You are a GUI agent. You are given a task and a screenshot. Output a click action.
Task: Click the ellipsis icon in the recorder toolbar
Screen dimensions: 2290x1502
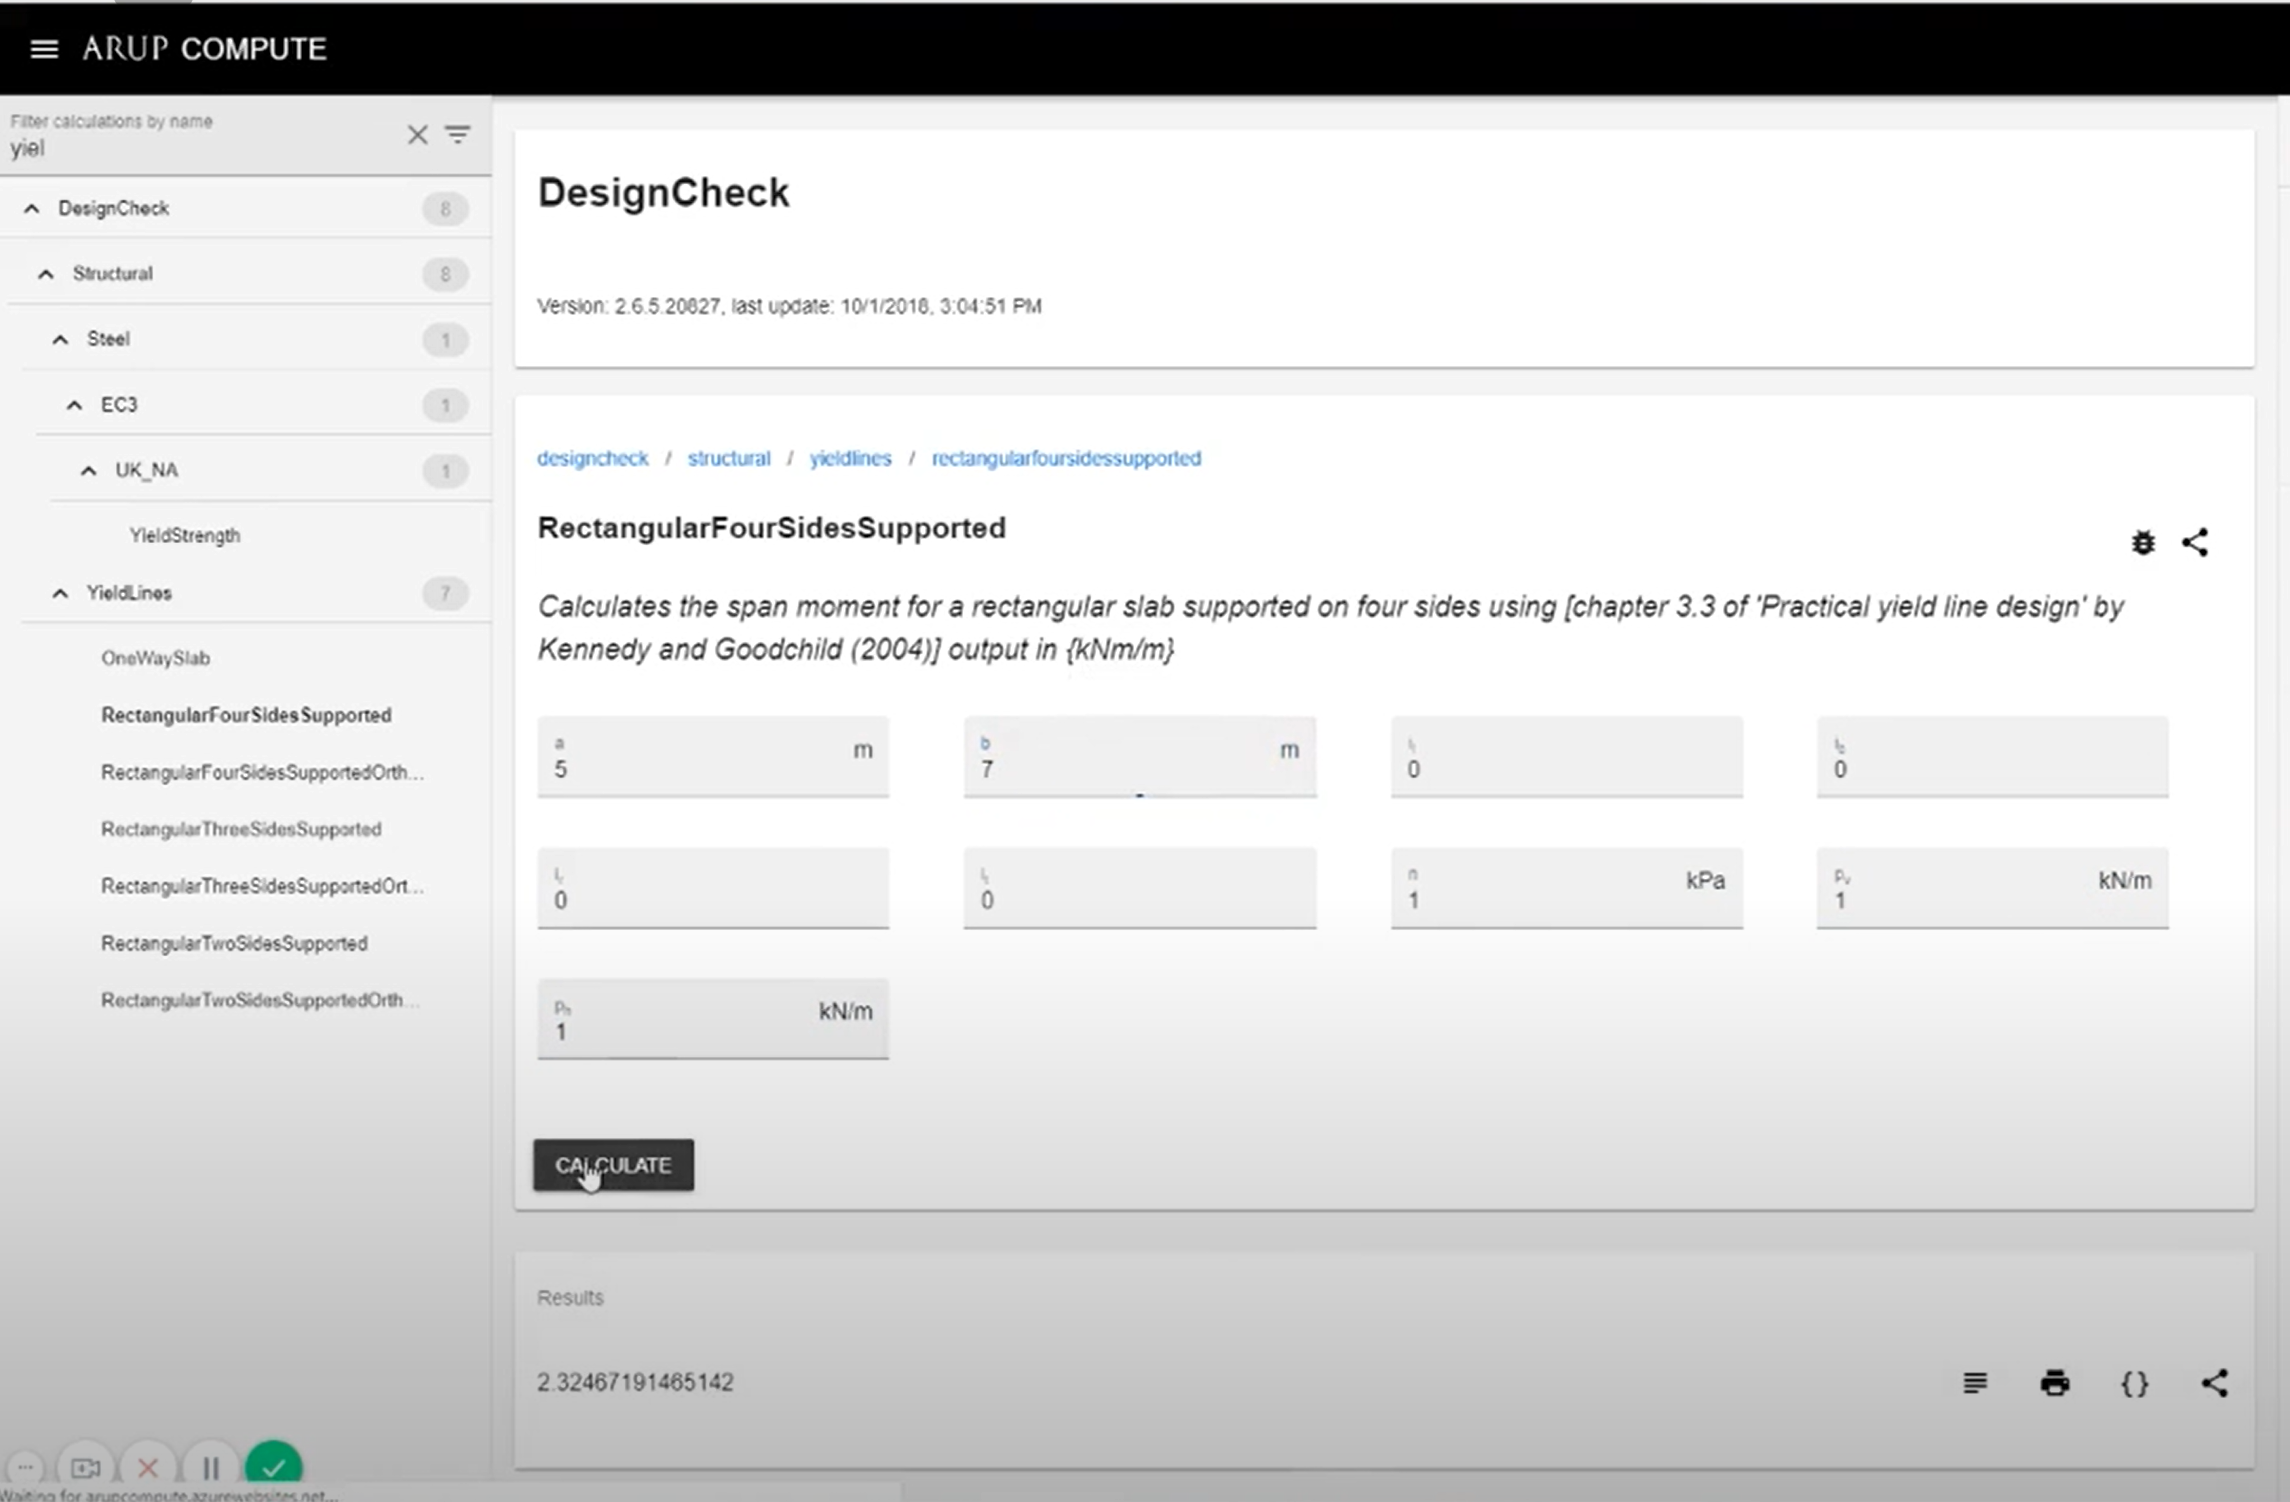click(x=26, y=1468)
